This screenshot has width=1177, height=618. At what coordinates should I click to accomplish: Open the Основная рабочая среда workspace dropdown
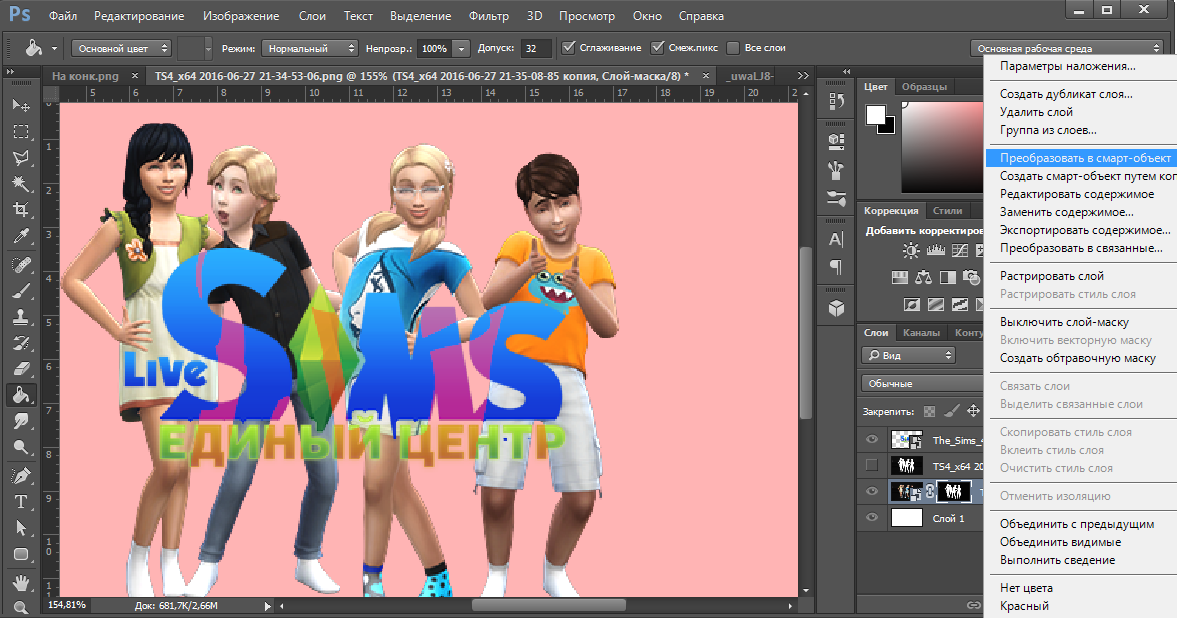1067,48
